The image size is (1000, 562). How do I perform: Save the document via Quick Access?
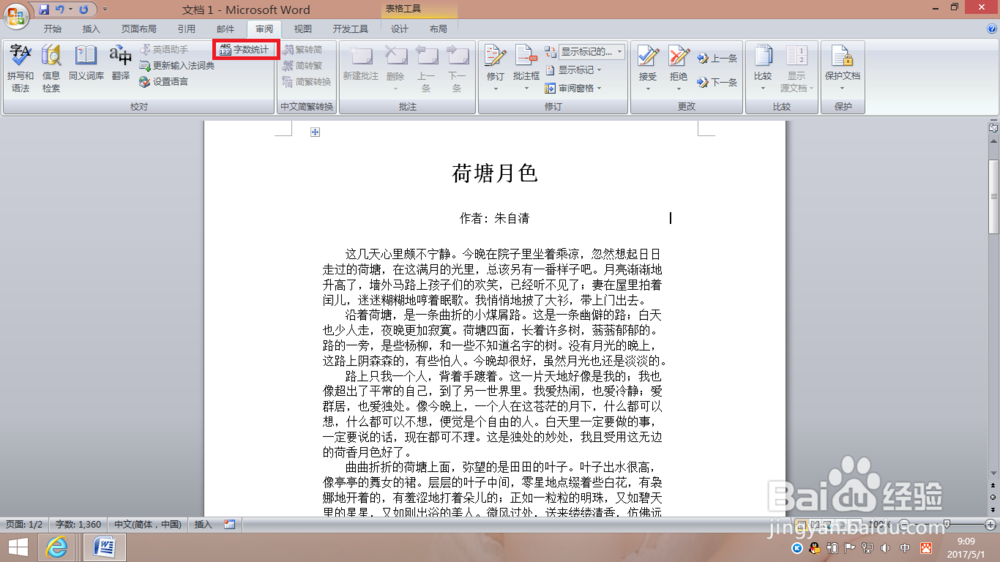tap(43, 9)
